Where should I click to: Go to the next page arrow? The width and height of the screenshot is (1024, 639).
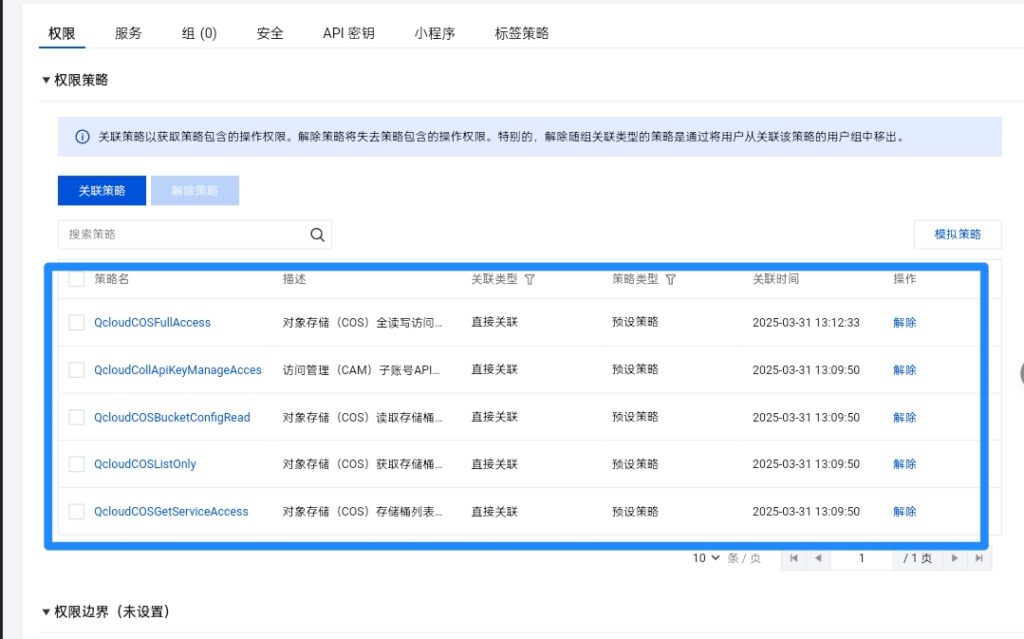click(x=955, y=558)
